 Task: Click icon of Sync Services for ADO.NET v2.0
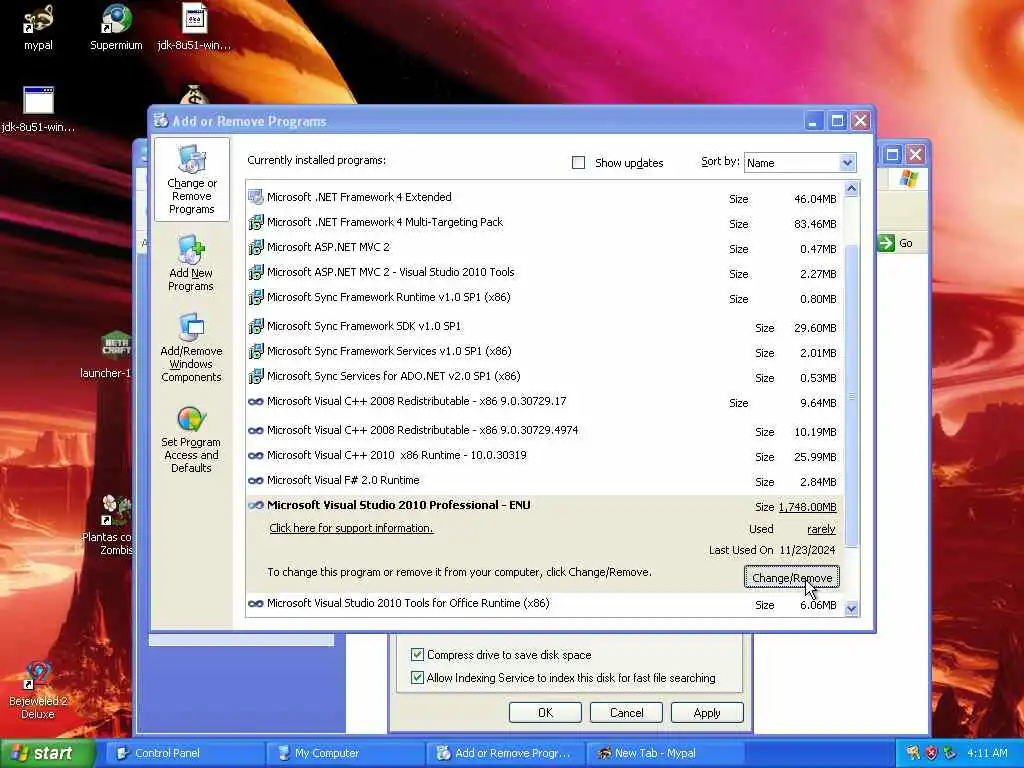tap(256, 376)
